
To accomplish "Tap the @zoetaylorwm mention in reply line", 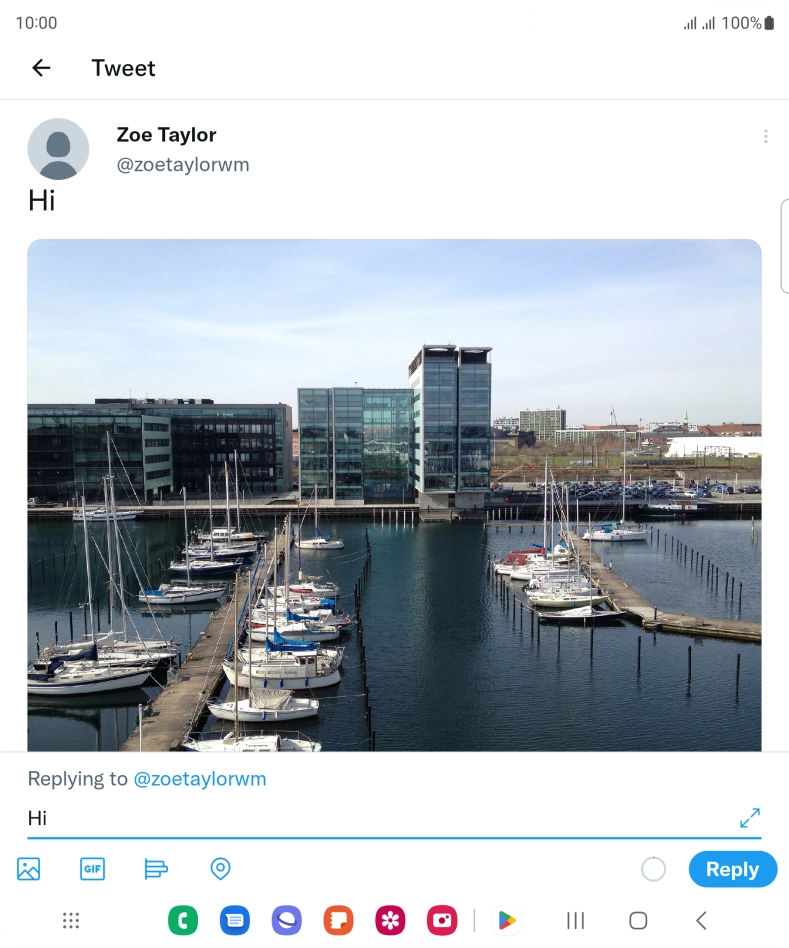I will 200,779.
